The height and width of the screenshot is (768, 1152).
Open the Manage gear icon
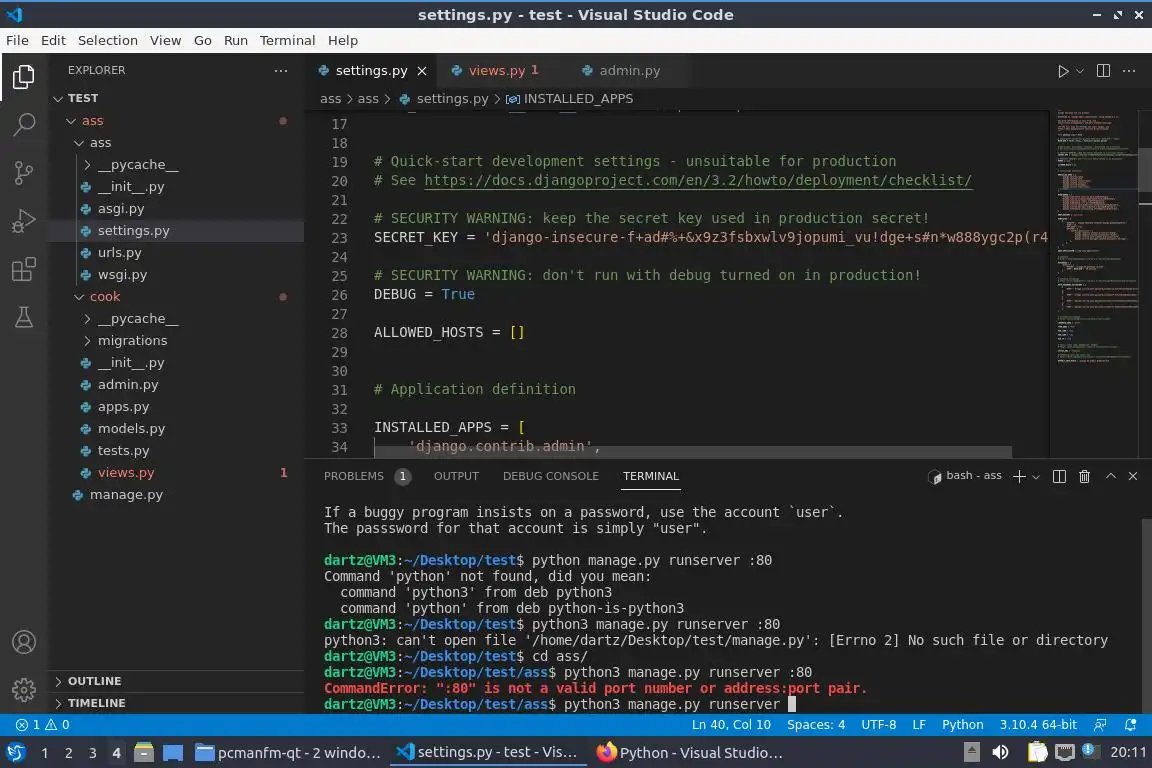coord(24,690)
